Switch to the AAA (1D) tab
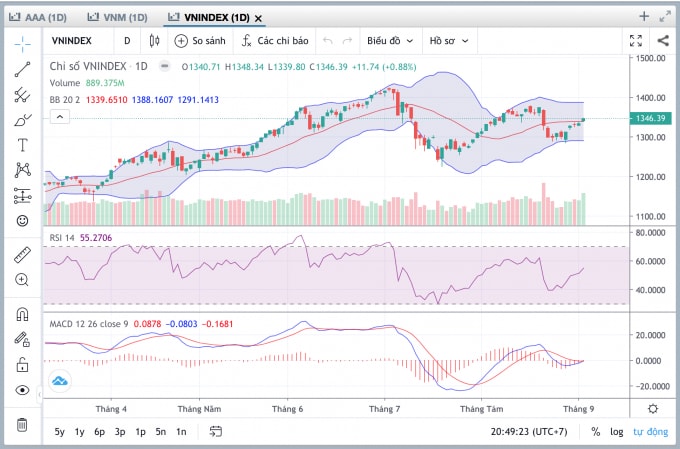 [38, 17]
